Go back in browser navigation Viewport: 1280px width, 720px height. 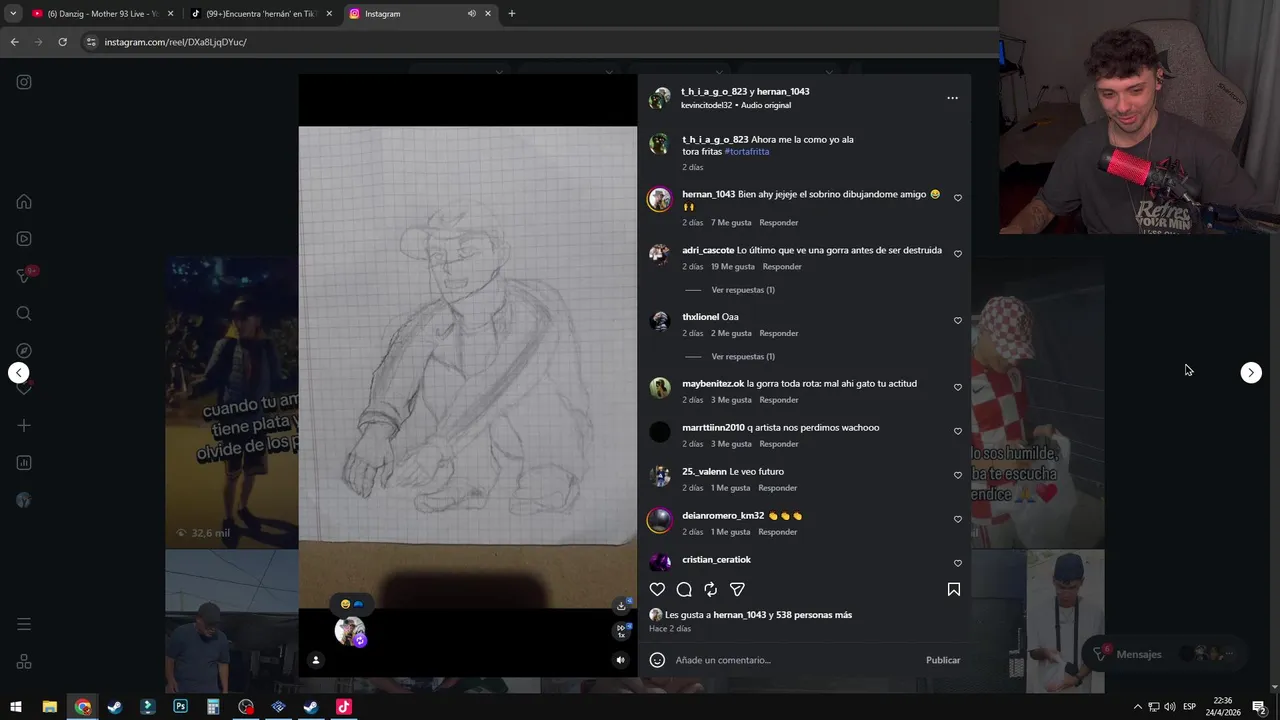[x=14, y=42]
